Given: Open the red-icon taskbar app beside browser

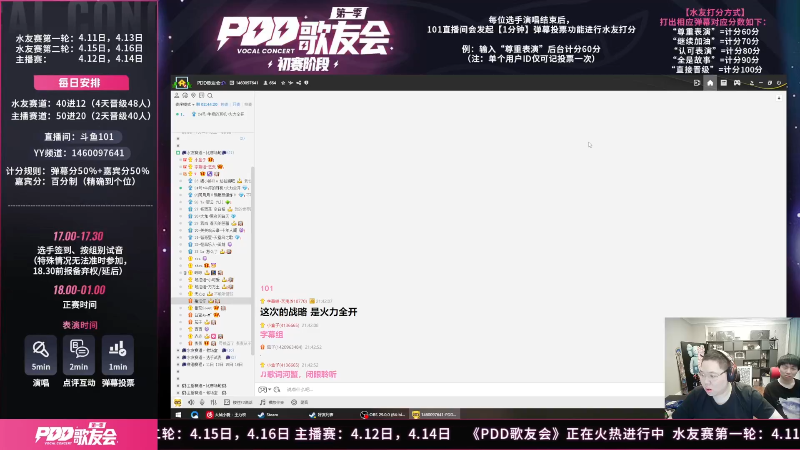Looking at the screenshot, I should [227, 415].
